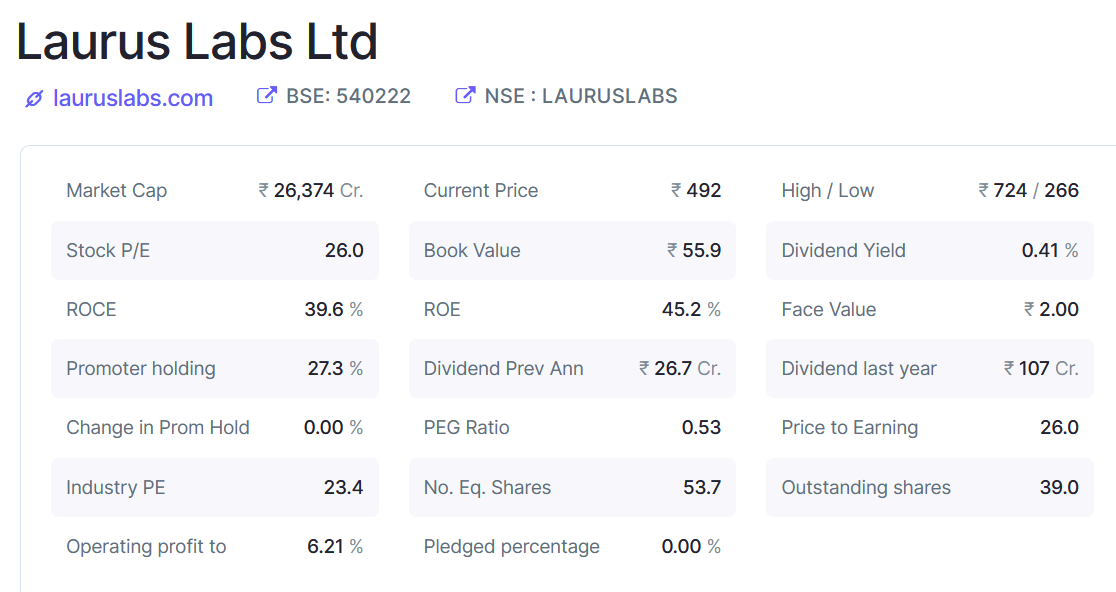Select the Dividend Yield row
Viewport: 1116px width, 592px height.
930,250
